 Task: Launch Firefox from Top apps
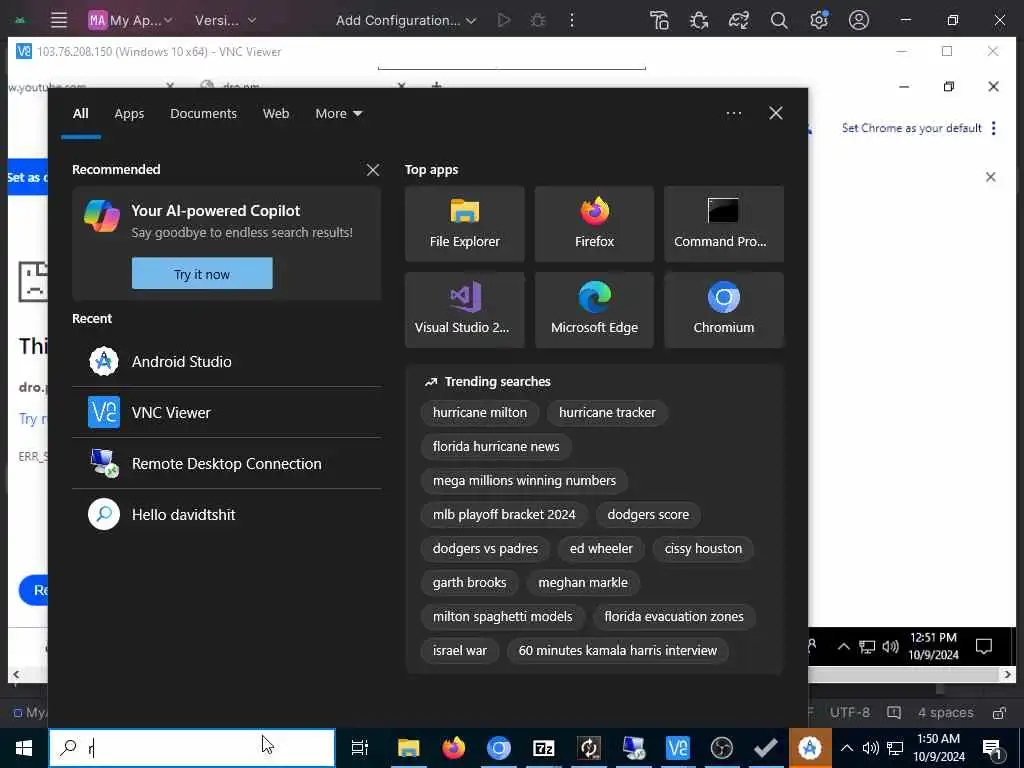(594, 224)
